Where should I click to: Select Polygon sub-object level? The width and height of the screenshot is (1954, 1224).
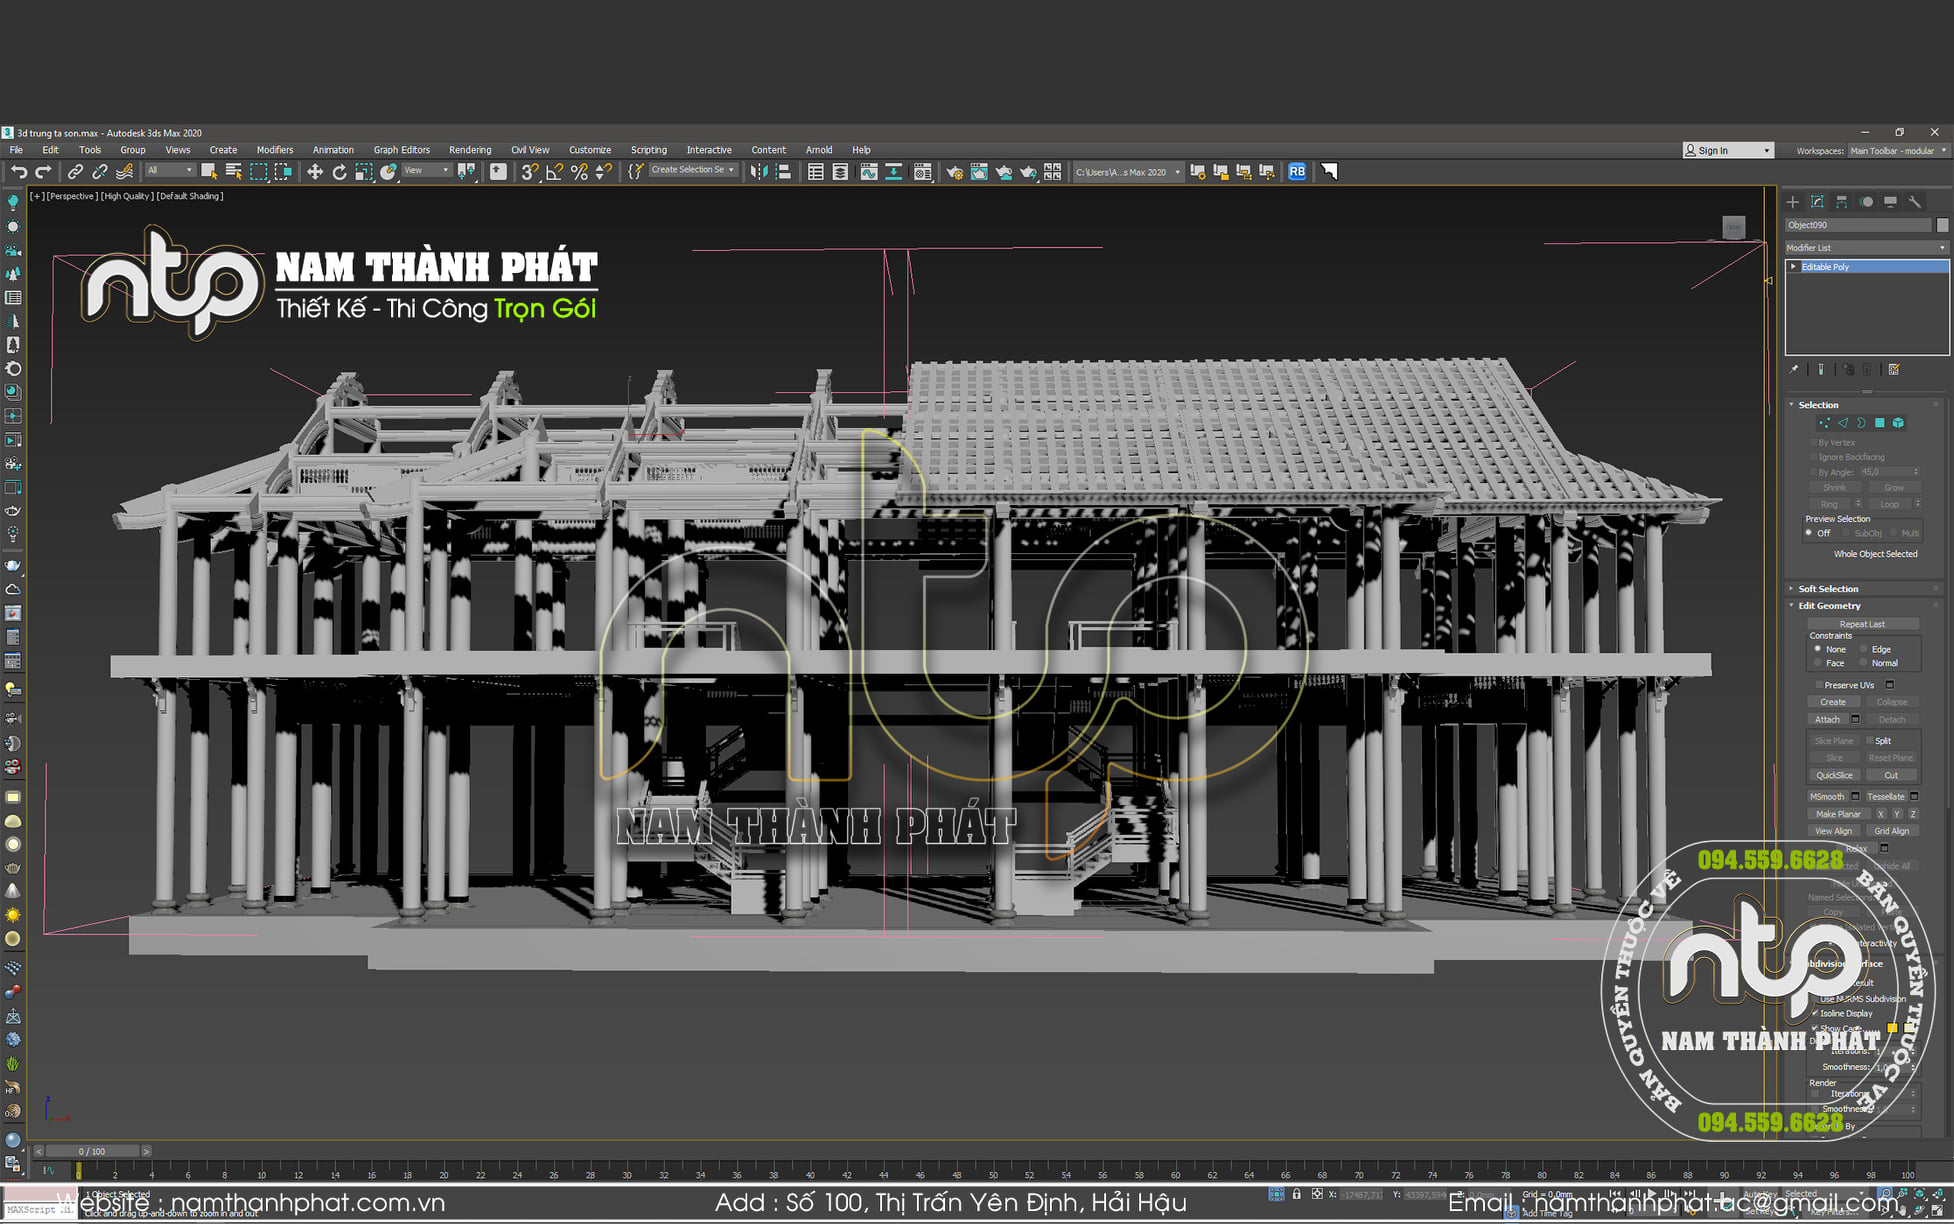click(1880, 423)
